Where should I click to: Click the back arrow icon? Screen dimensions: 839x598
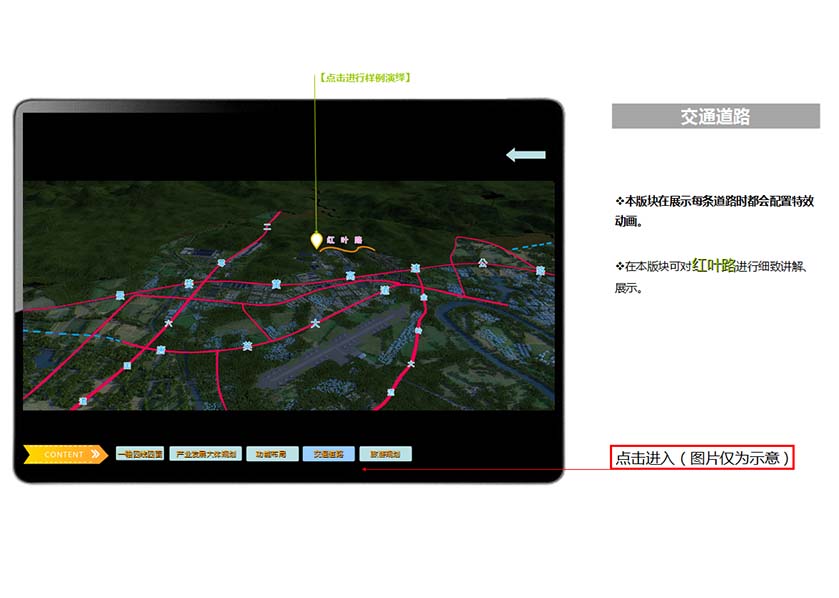pos(525,155)
